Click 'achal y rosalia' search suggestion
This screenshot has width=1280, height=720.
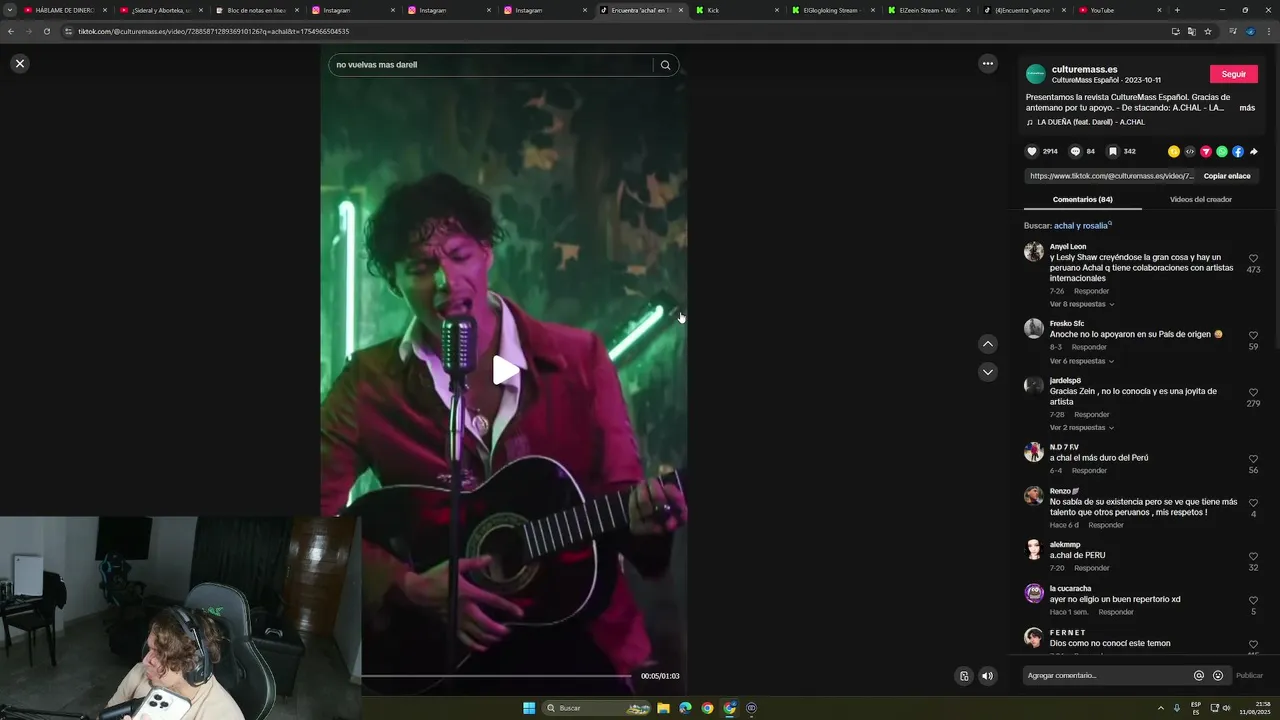click(1081, 226)
